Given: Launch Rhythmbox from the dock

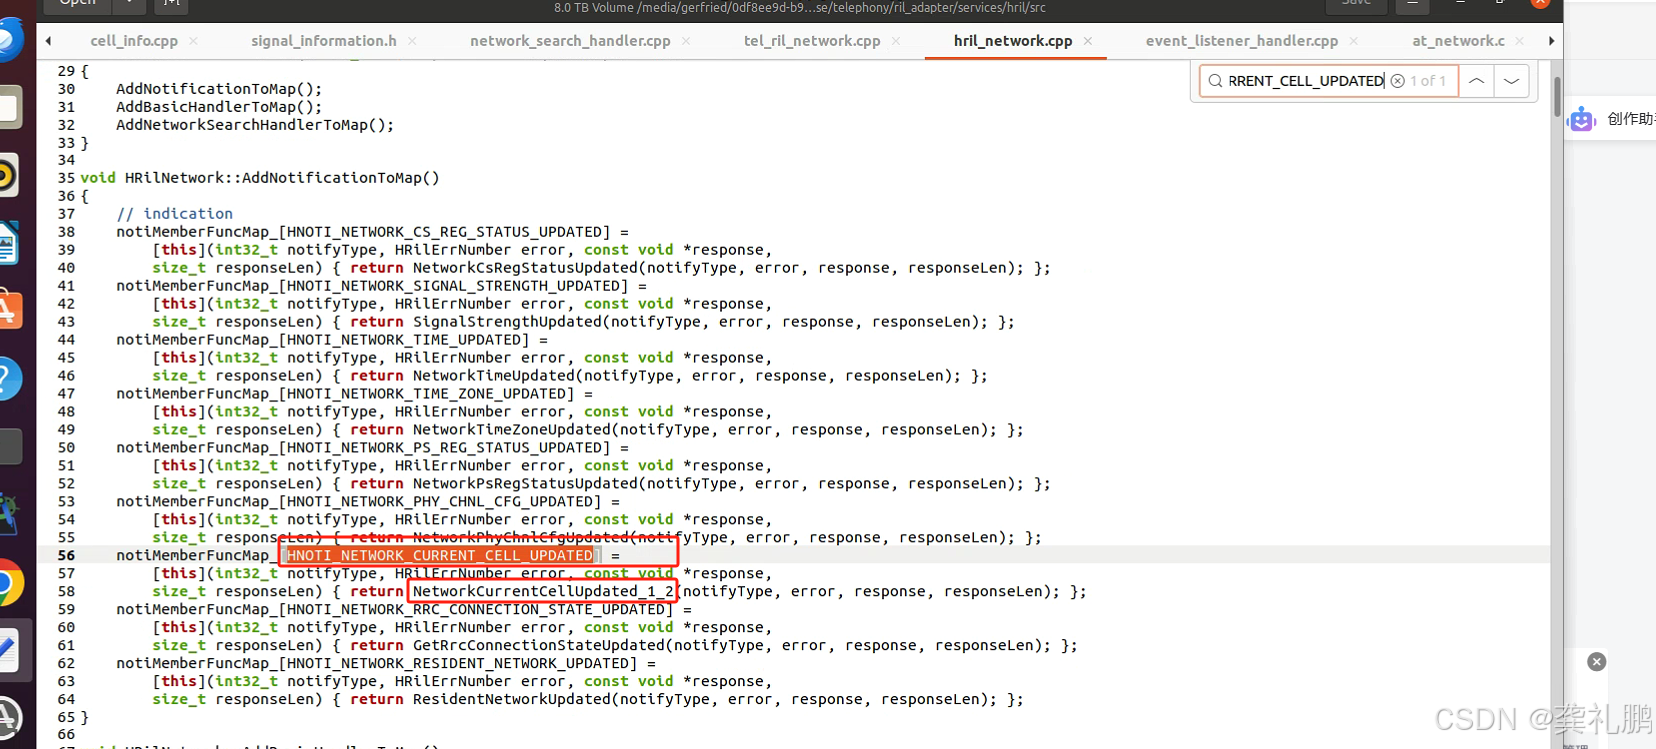Looking at the screenshot, I should tap(8, 175).
